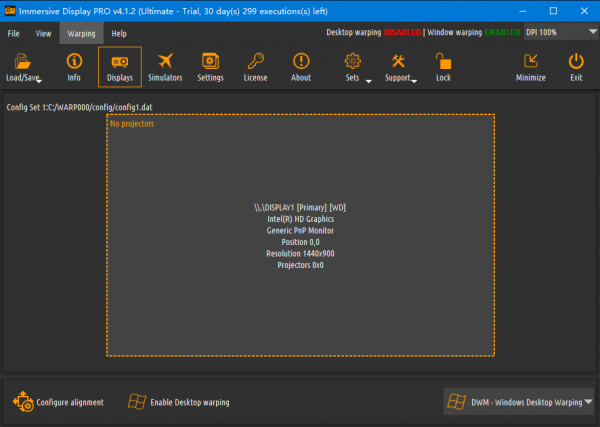This screenshot has width=600, height=427.
Task: Click the Lock padlock icon
Action: pyautogui.click(x=443, y=61)
